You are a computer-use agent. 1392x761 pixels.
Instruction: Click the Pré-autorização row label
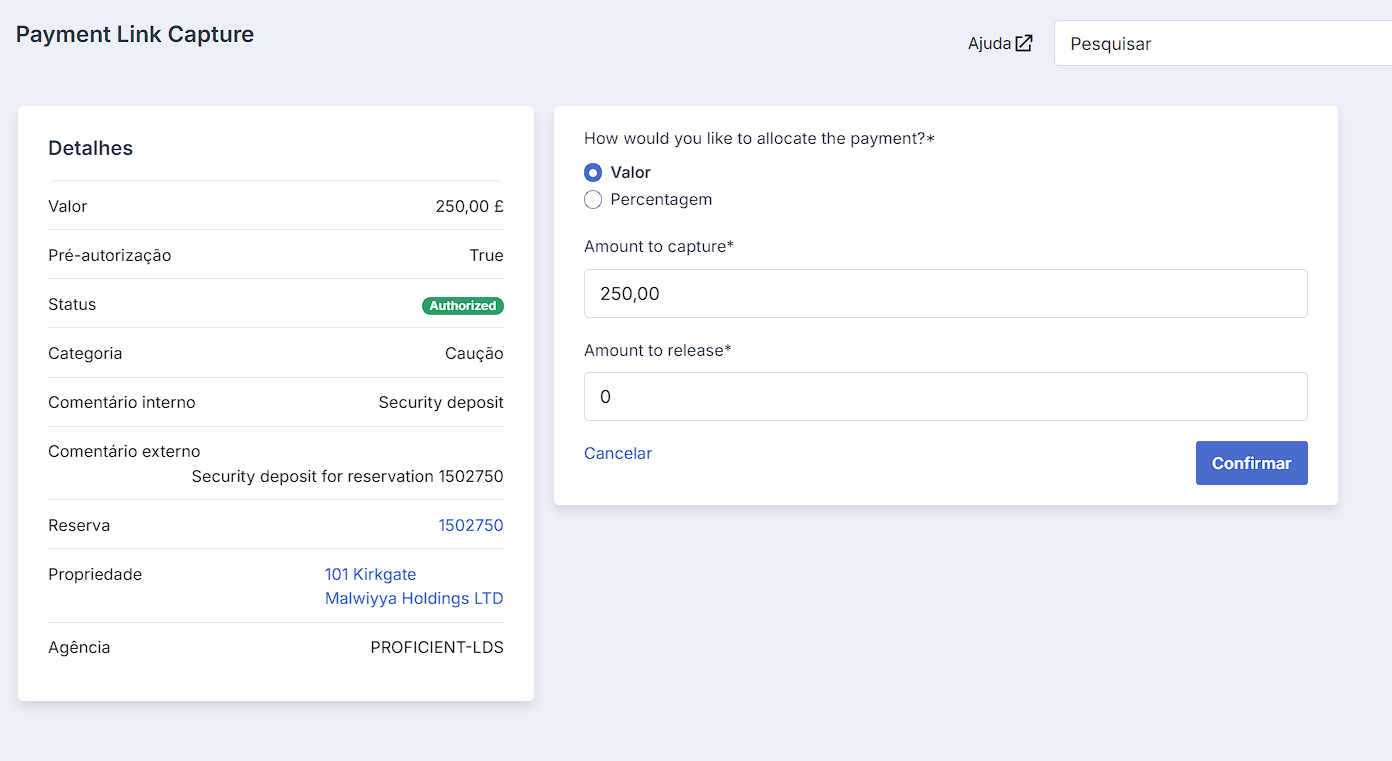tap(110, 255)
